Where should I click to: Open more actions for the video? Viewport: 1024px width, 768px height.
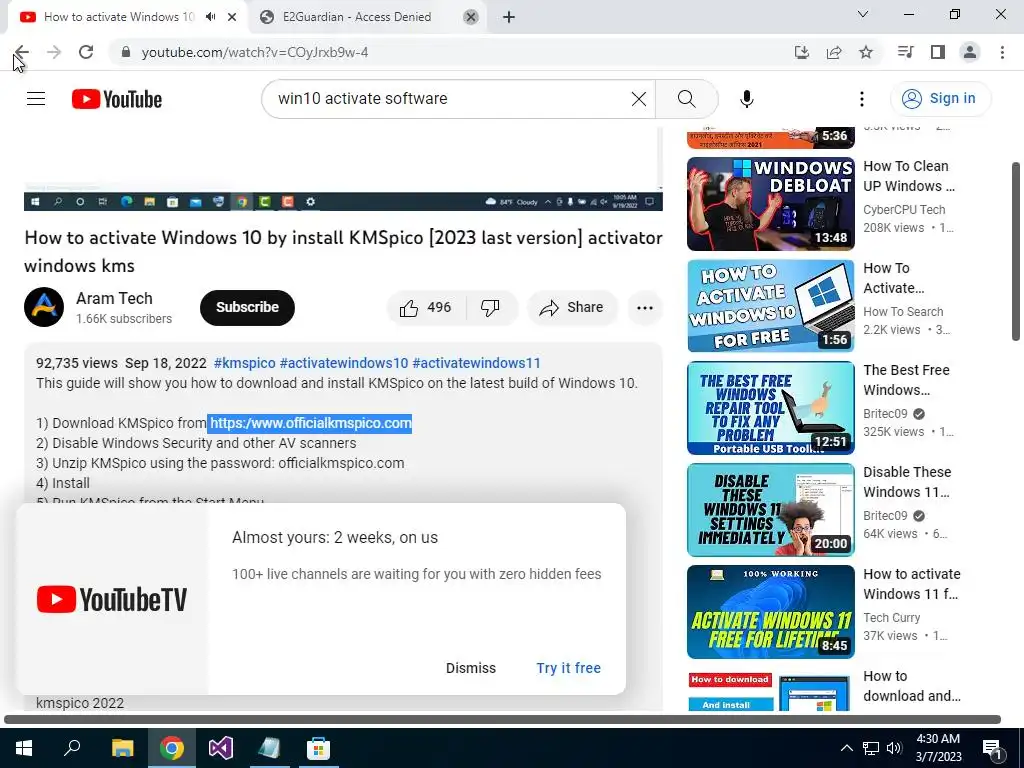coord(645,308)
